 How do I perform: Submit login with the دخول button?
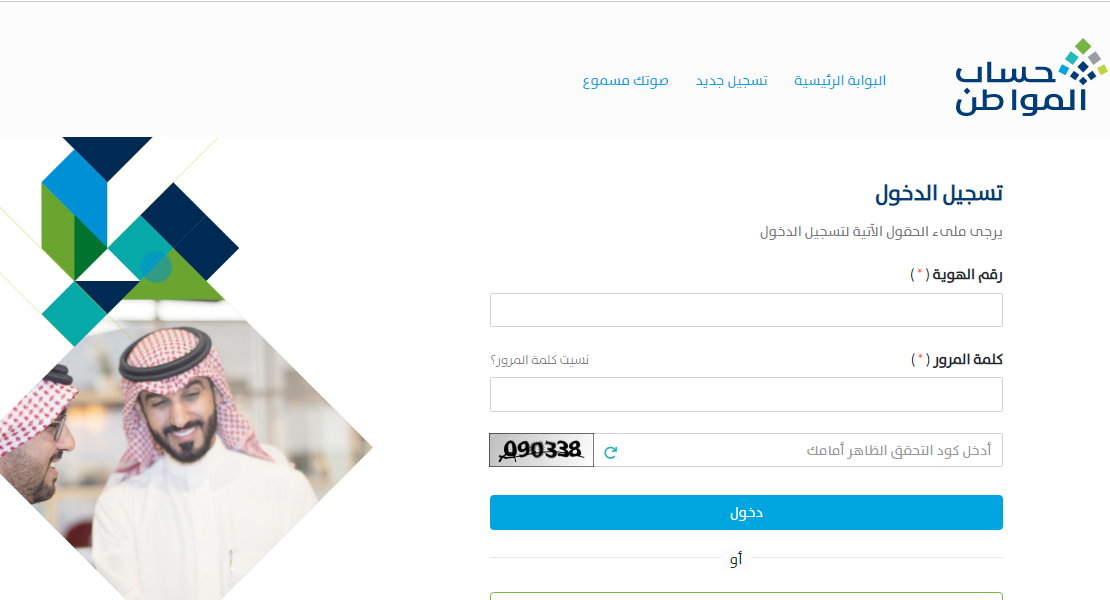coord(746,512)
